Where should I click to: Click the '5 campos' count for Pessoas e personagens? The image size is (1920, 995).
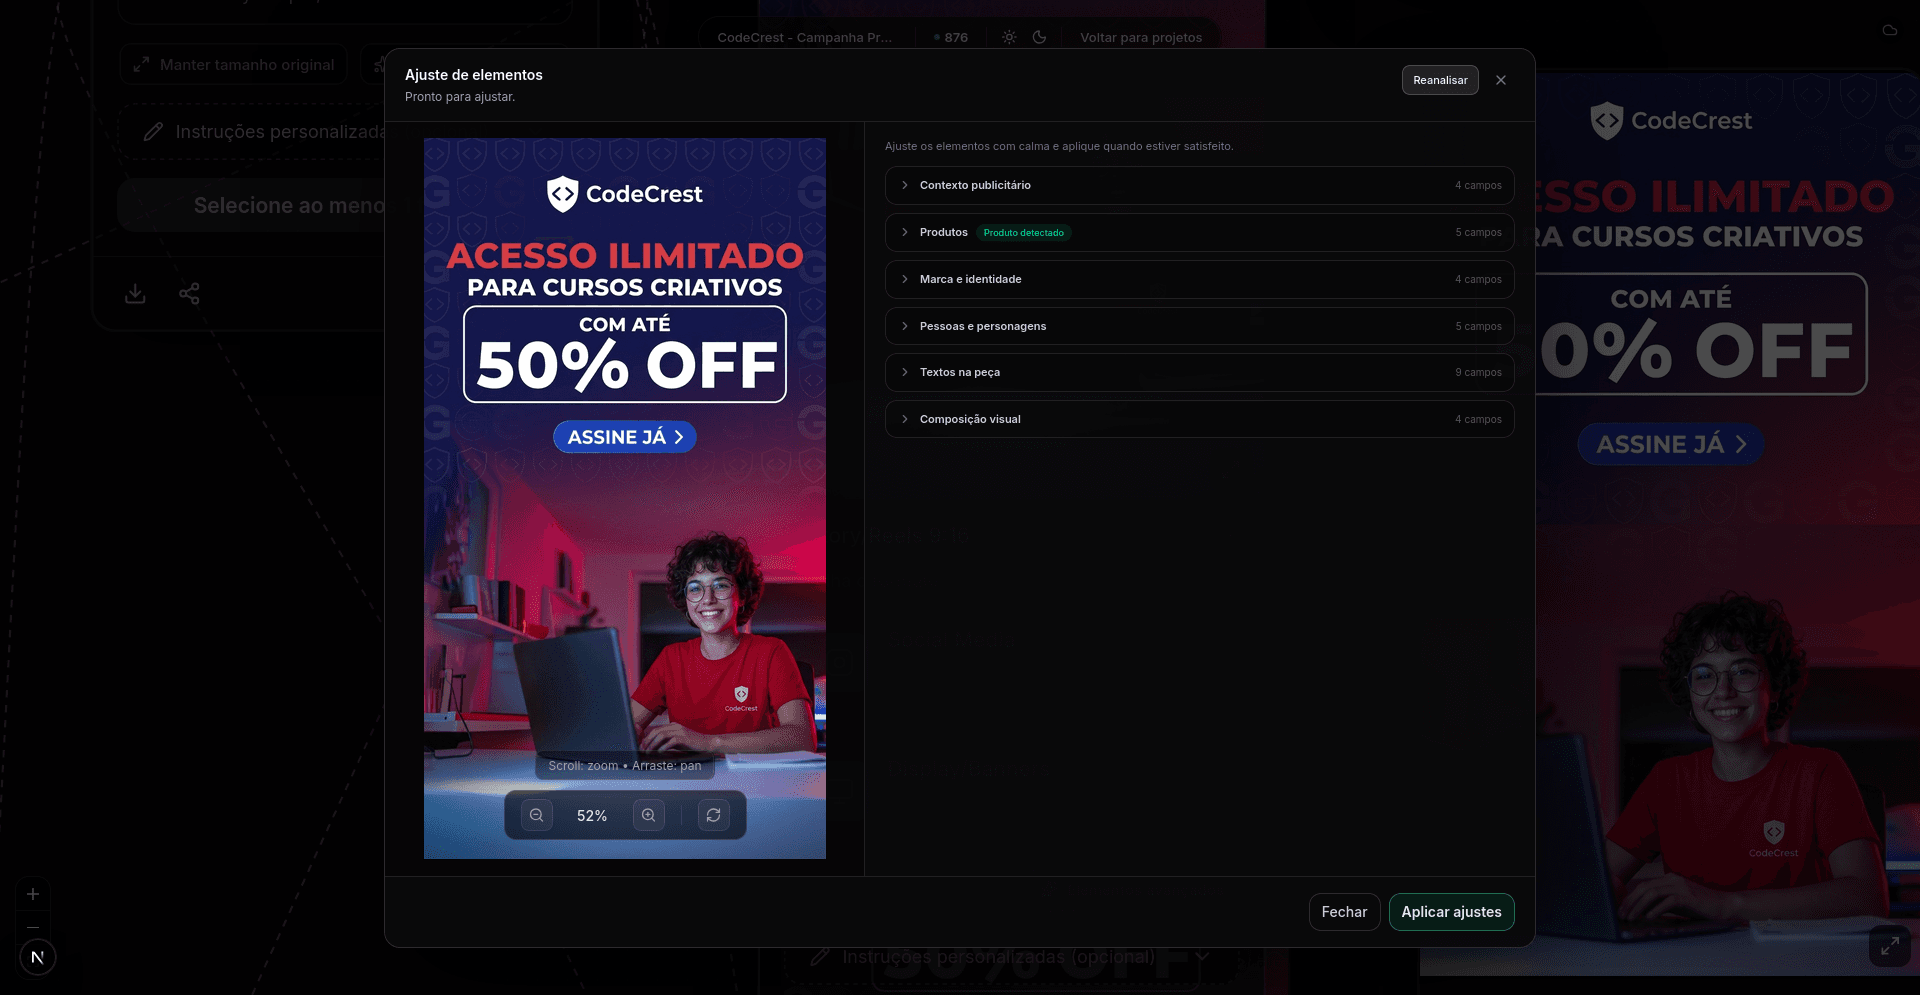[1478, 327]
